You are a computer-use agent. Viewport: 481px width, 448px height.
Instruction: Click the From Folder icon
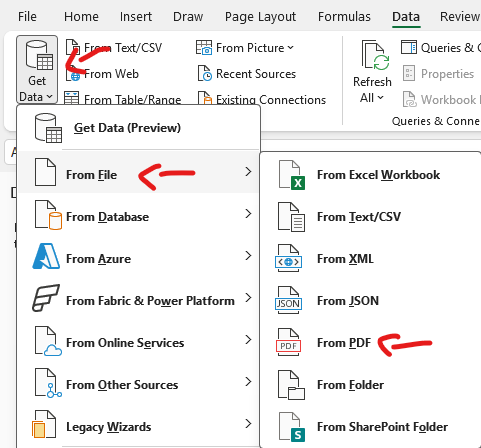tap(292, 385)
